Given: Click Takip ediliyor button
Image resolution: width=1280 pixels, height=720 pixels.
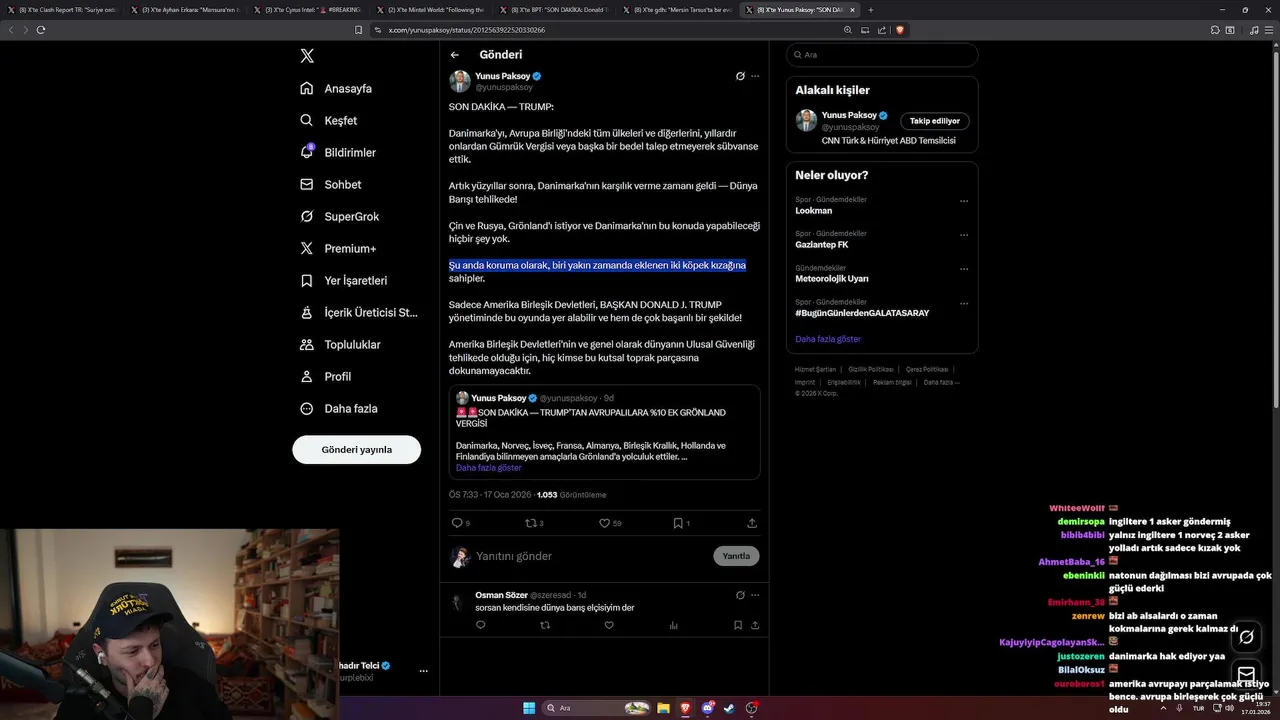Looking at the screenshot, I should tap(935, 121).
